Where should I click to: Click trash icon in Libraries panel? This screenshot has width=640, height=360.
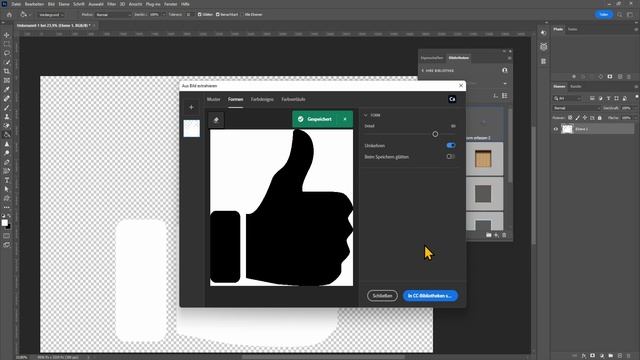tap(504, 235)
